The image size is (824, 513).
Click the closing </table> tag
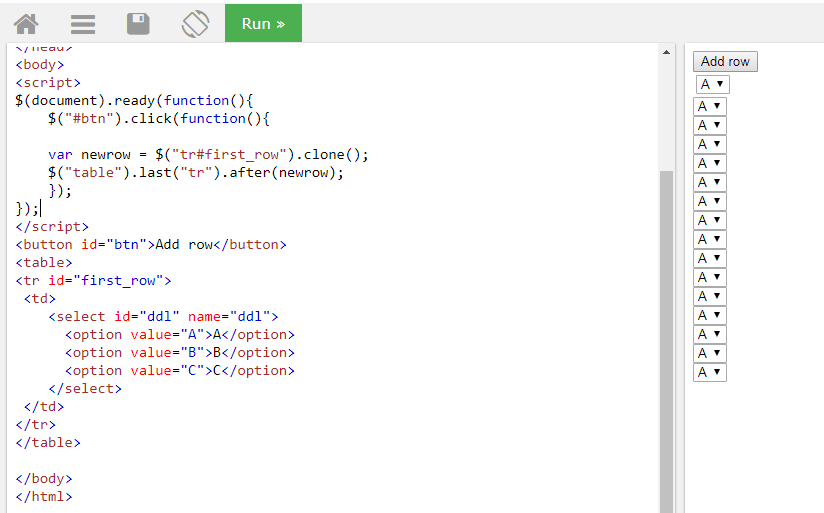48,443
